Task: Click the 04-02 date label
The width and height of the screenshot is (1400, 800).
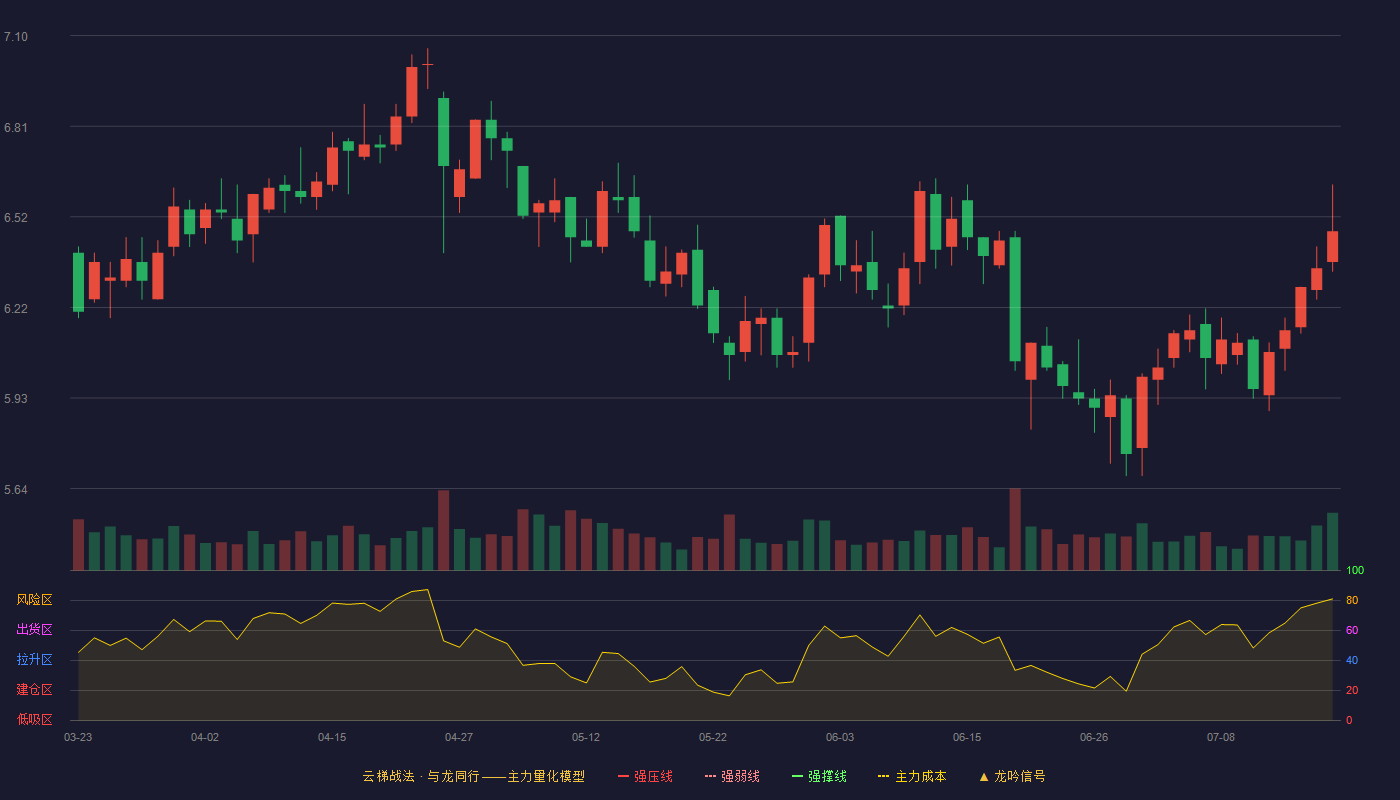Action: click(x=205, y=737)
